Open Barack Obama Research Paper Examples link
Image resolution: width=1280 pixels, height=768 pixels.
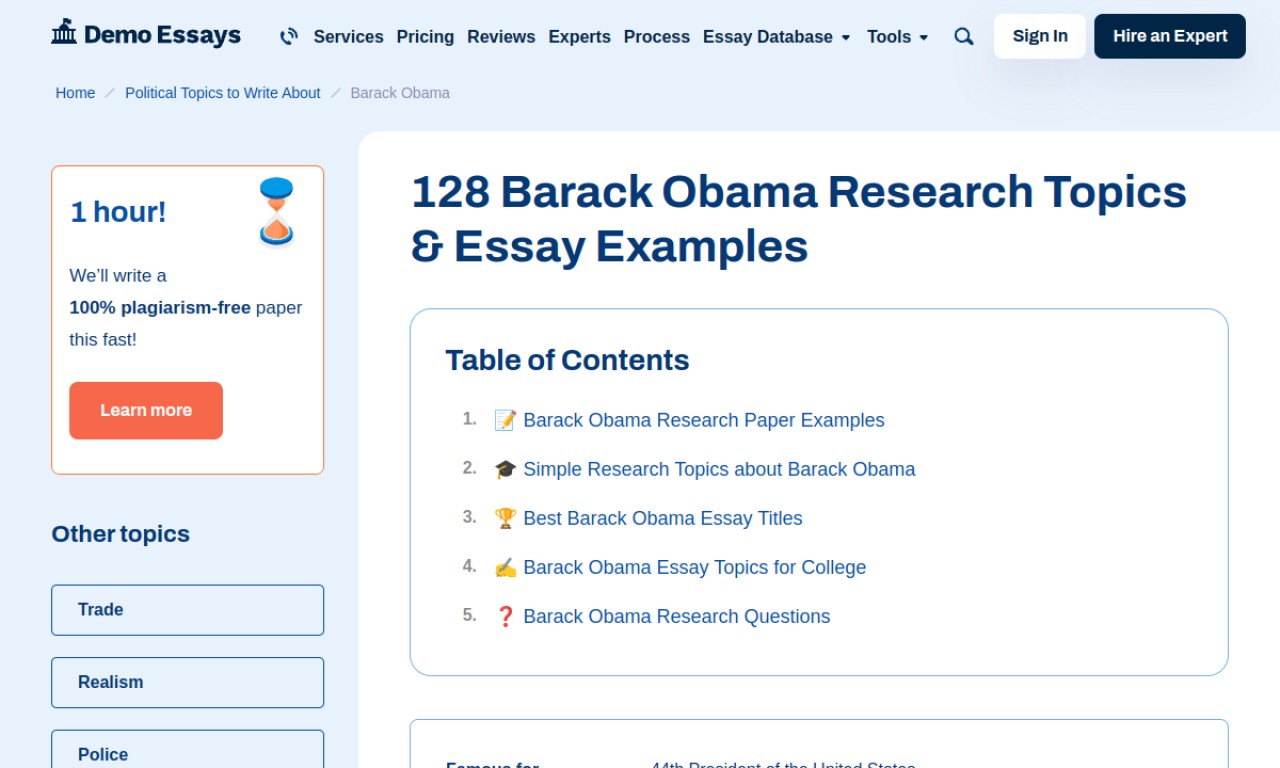(704, 420)
